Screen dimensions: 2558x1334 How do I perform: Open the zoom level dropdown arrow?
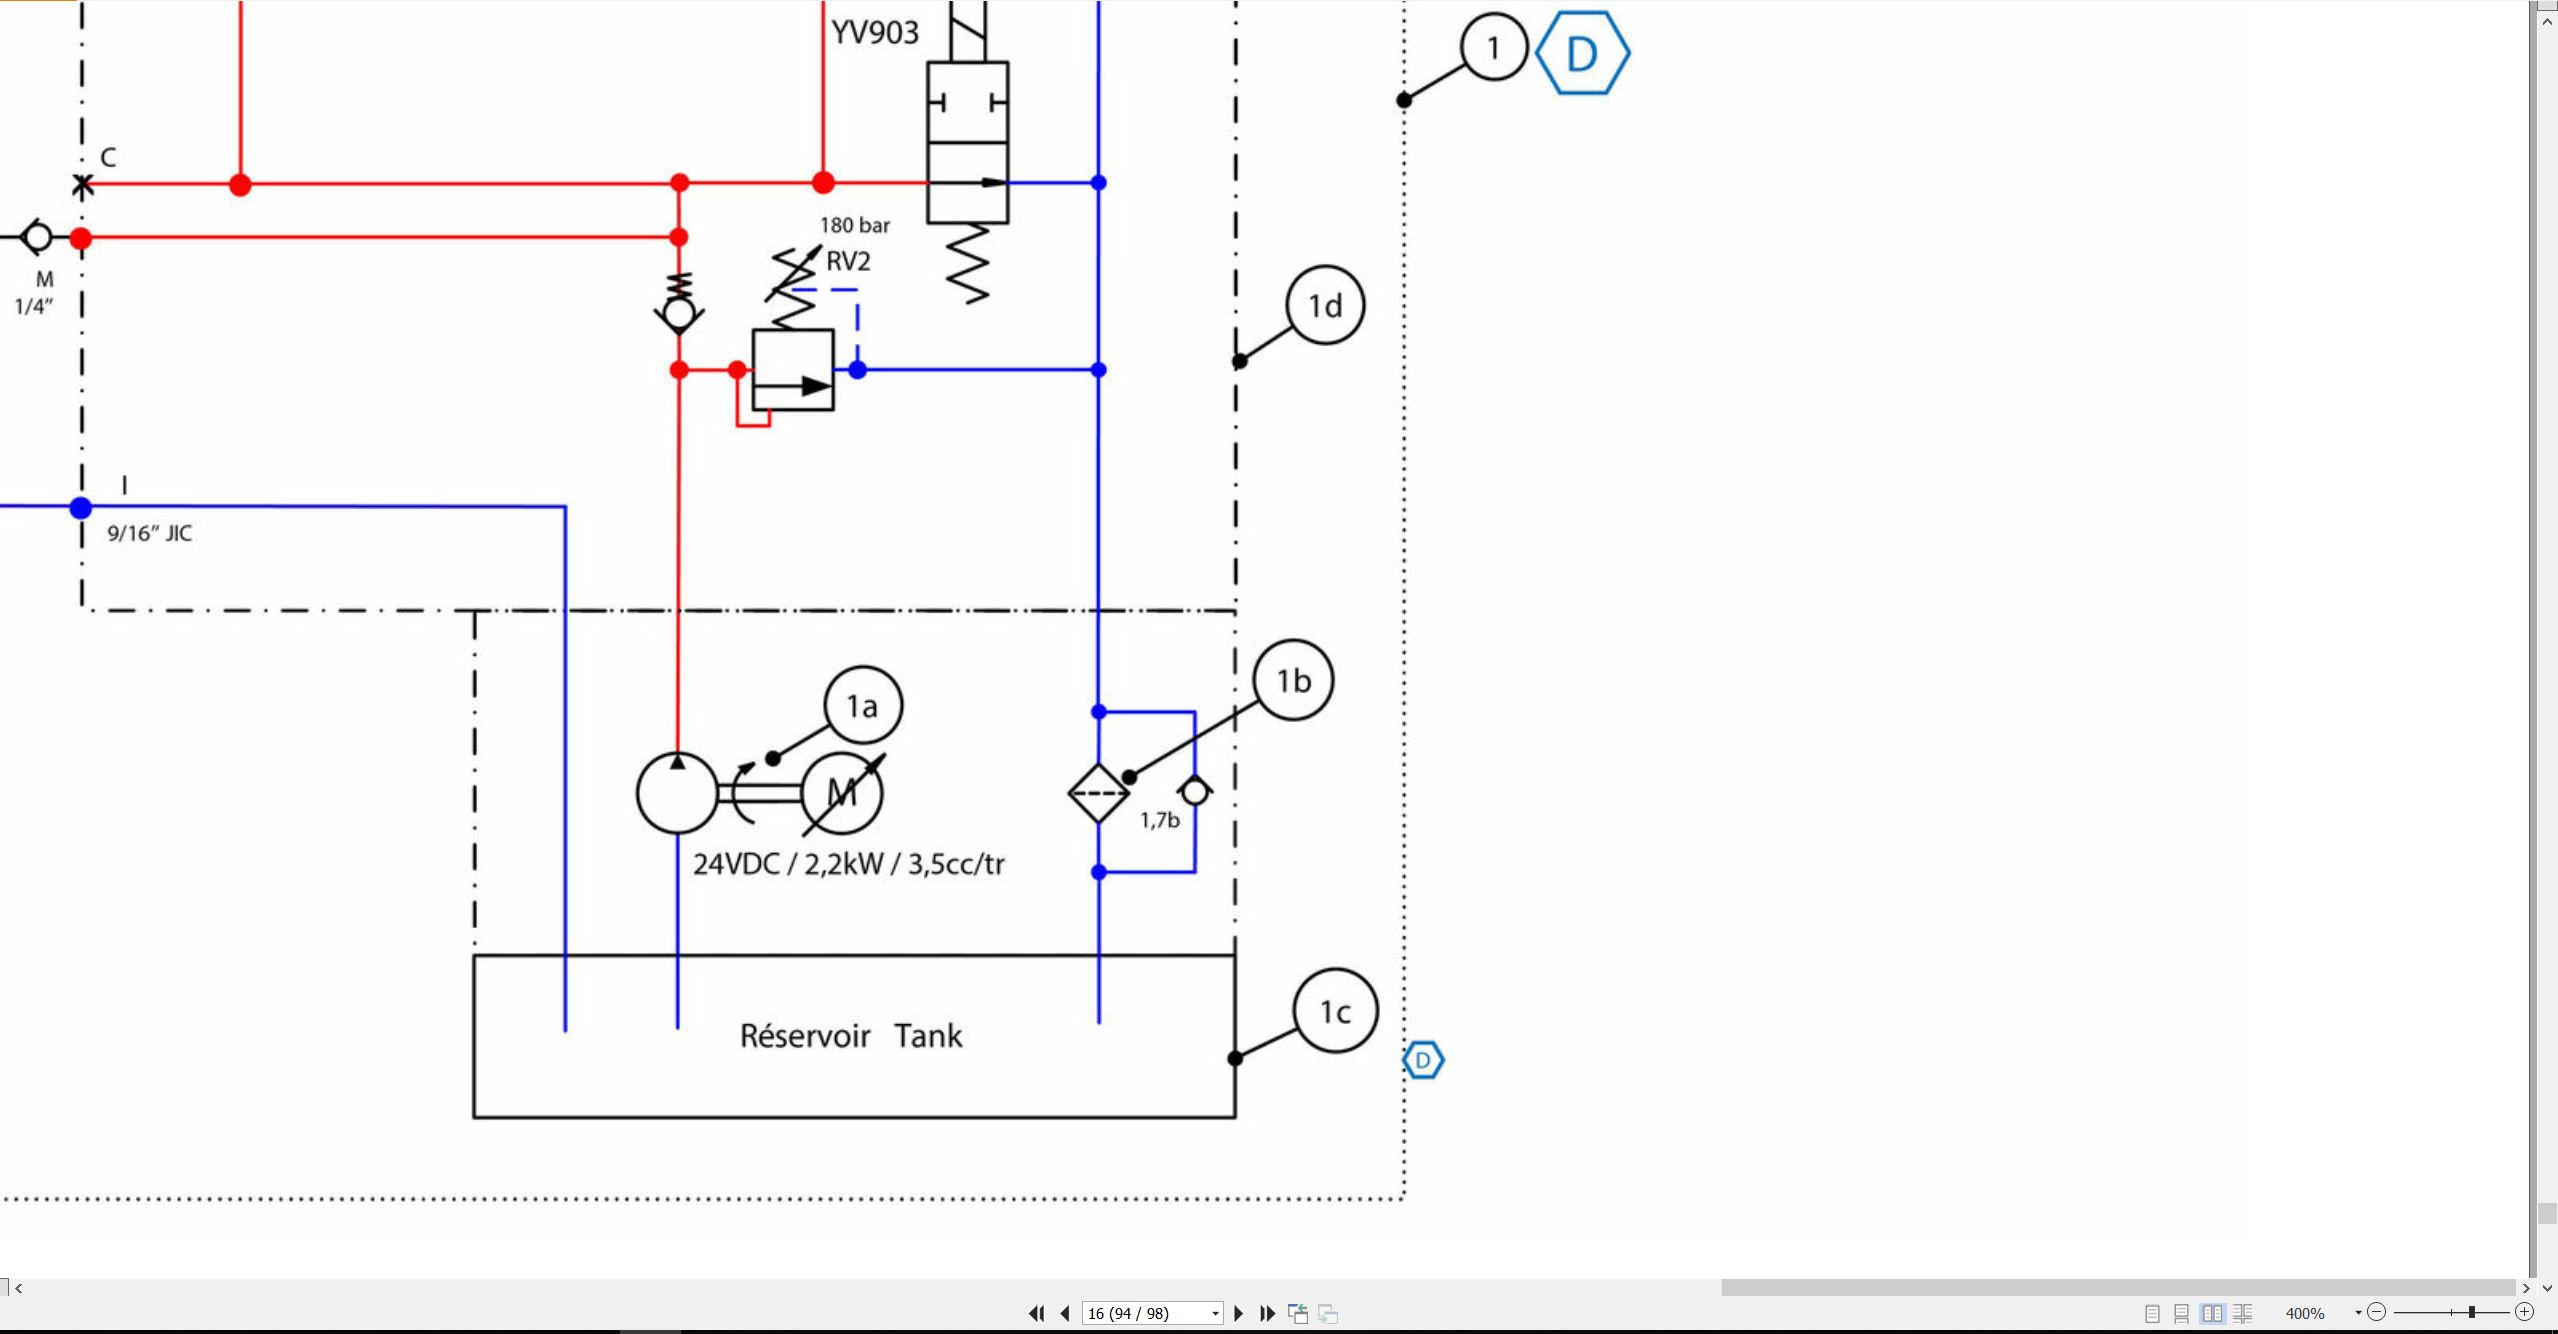2358,1313
